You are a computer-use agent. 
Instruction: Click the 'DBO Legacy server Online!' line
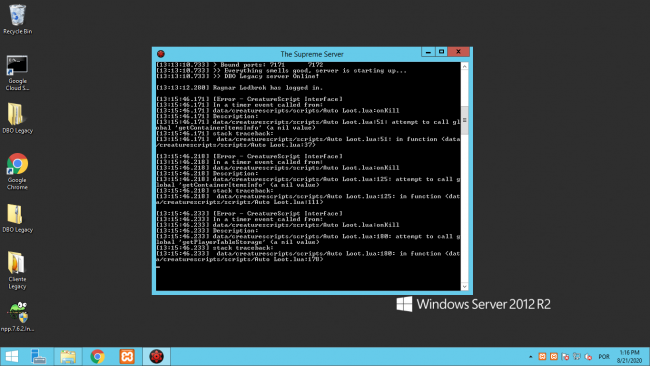(x=238, y=76)
